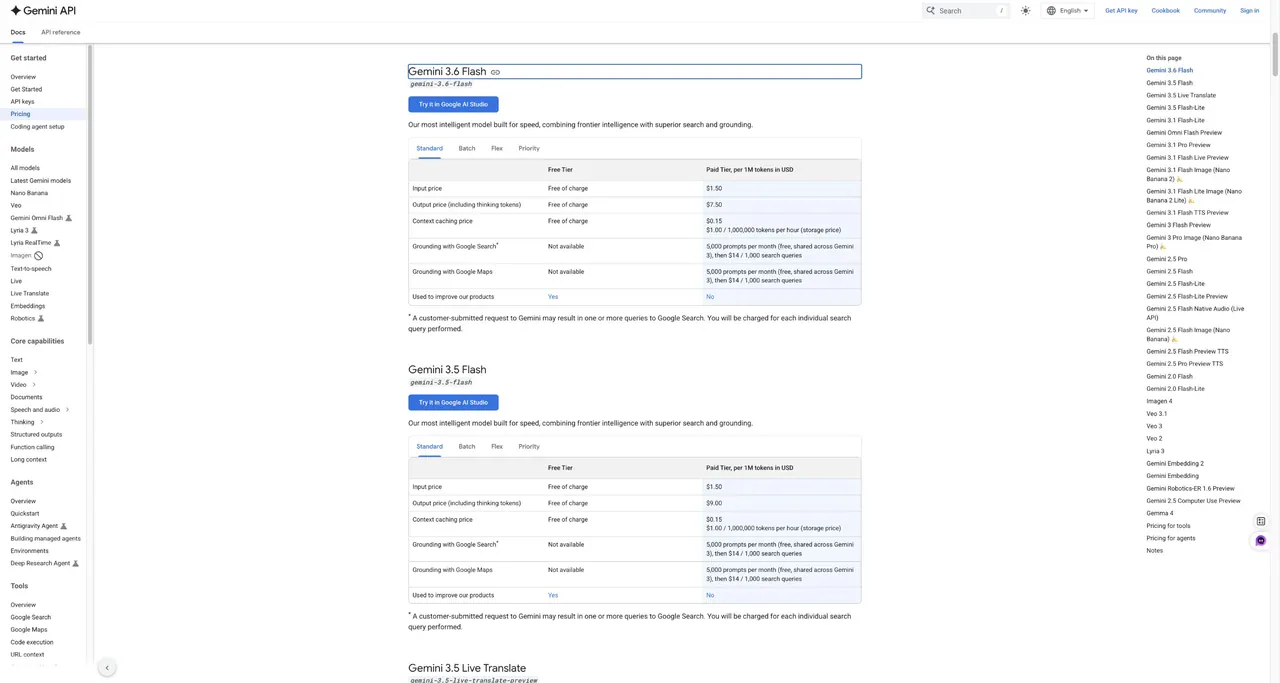Viewport: 1280px width, 683px height.
Task: Switch to the API reference tab
Action: click(x=61, y=32)
